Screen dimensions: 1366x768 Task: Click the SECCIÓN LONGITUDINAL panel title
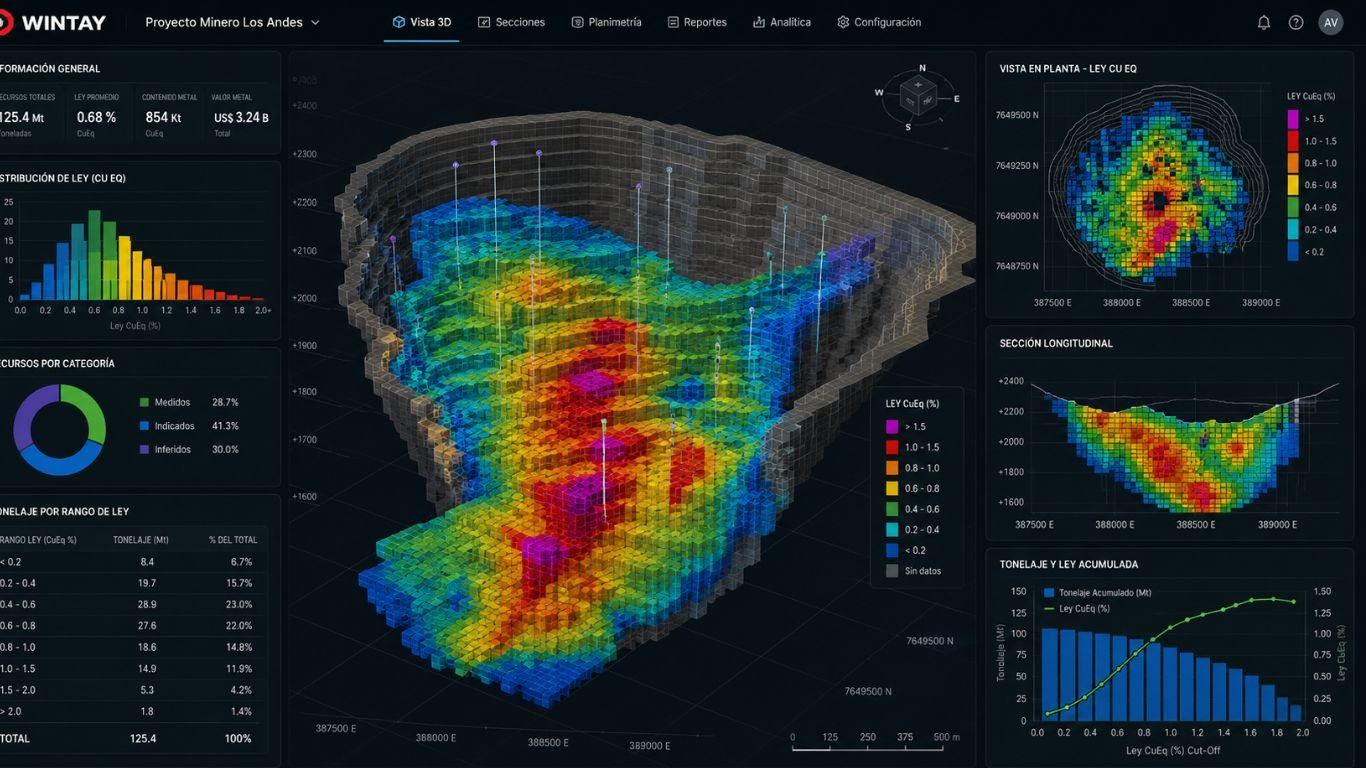coord(1056,343)
